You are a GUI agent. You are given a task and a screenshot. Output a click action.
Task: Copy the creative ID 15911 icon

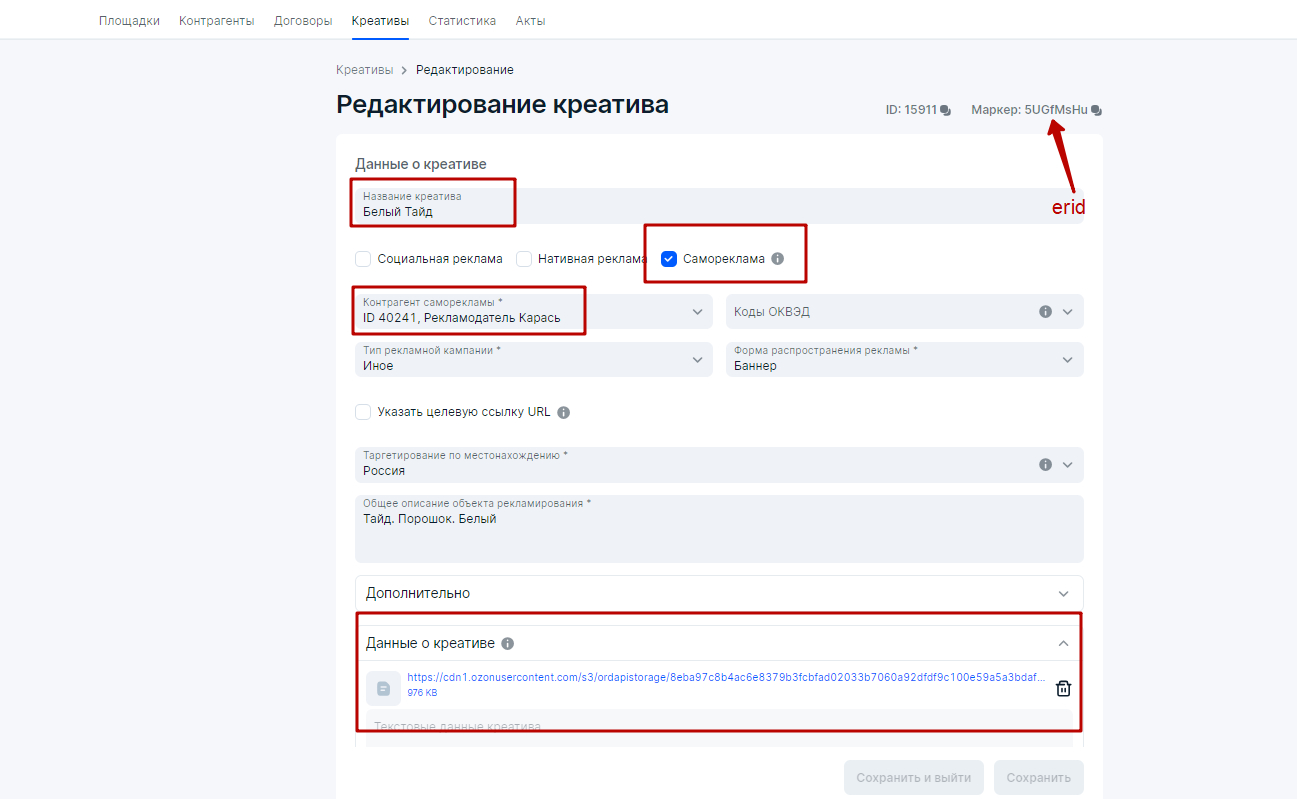point(946,110)
